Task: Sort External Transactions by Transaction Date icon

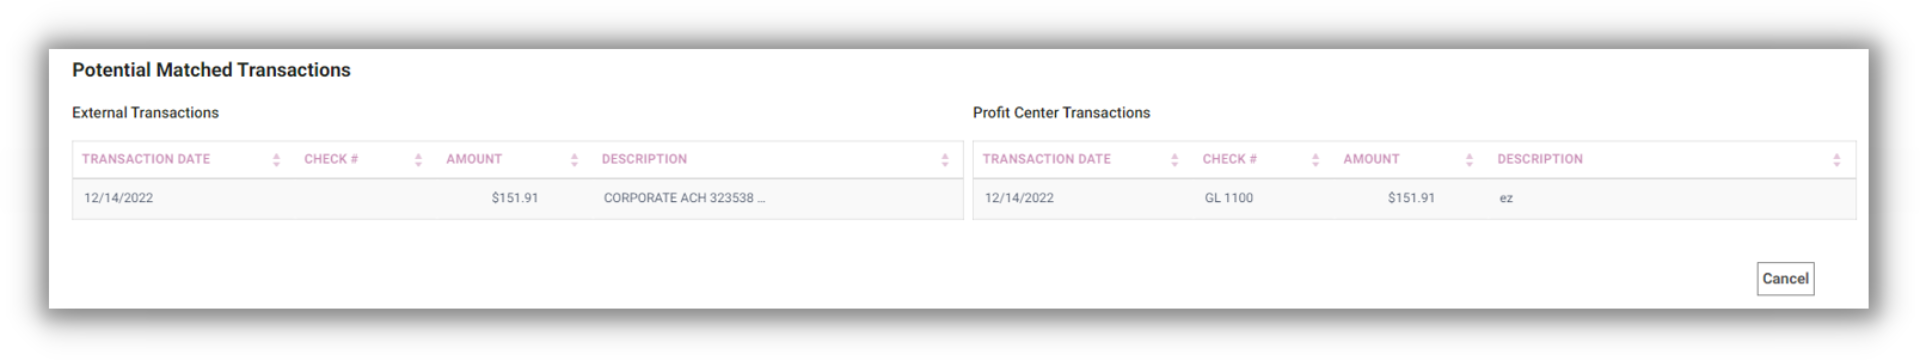Action: pyautogui.click(x=277, y=160)
